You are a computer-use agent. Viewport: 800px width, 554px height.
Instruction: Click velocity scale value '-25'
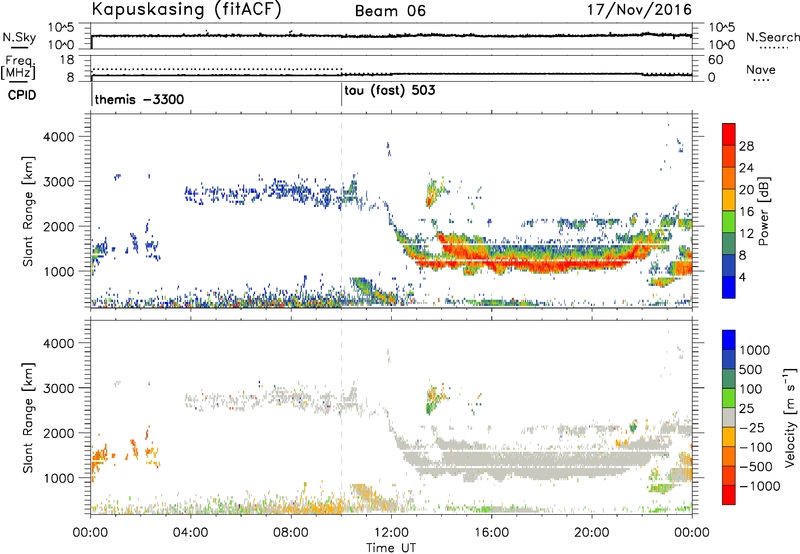click(x=752, y=428)
